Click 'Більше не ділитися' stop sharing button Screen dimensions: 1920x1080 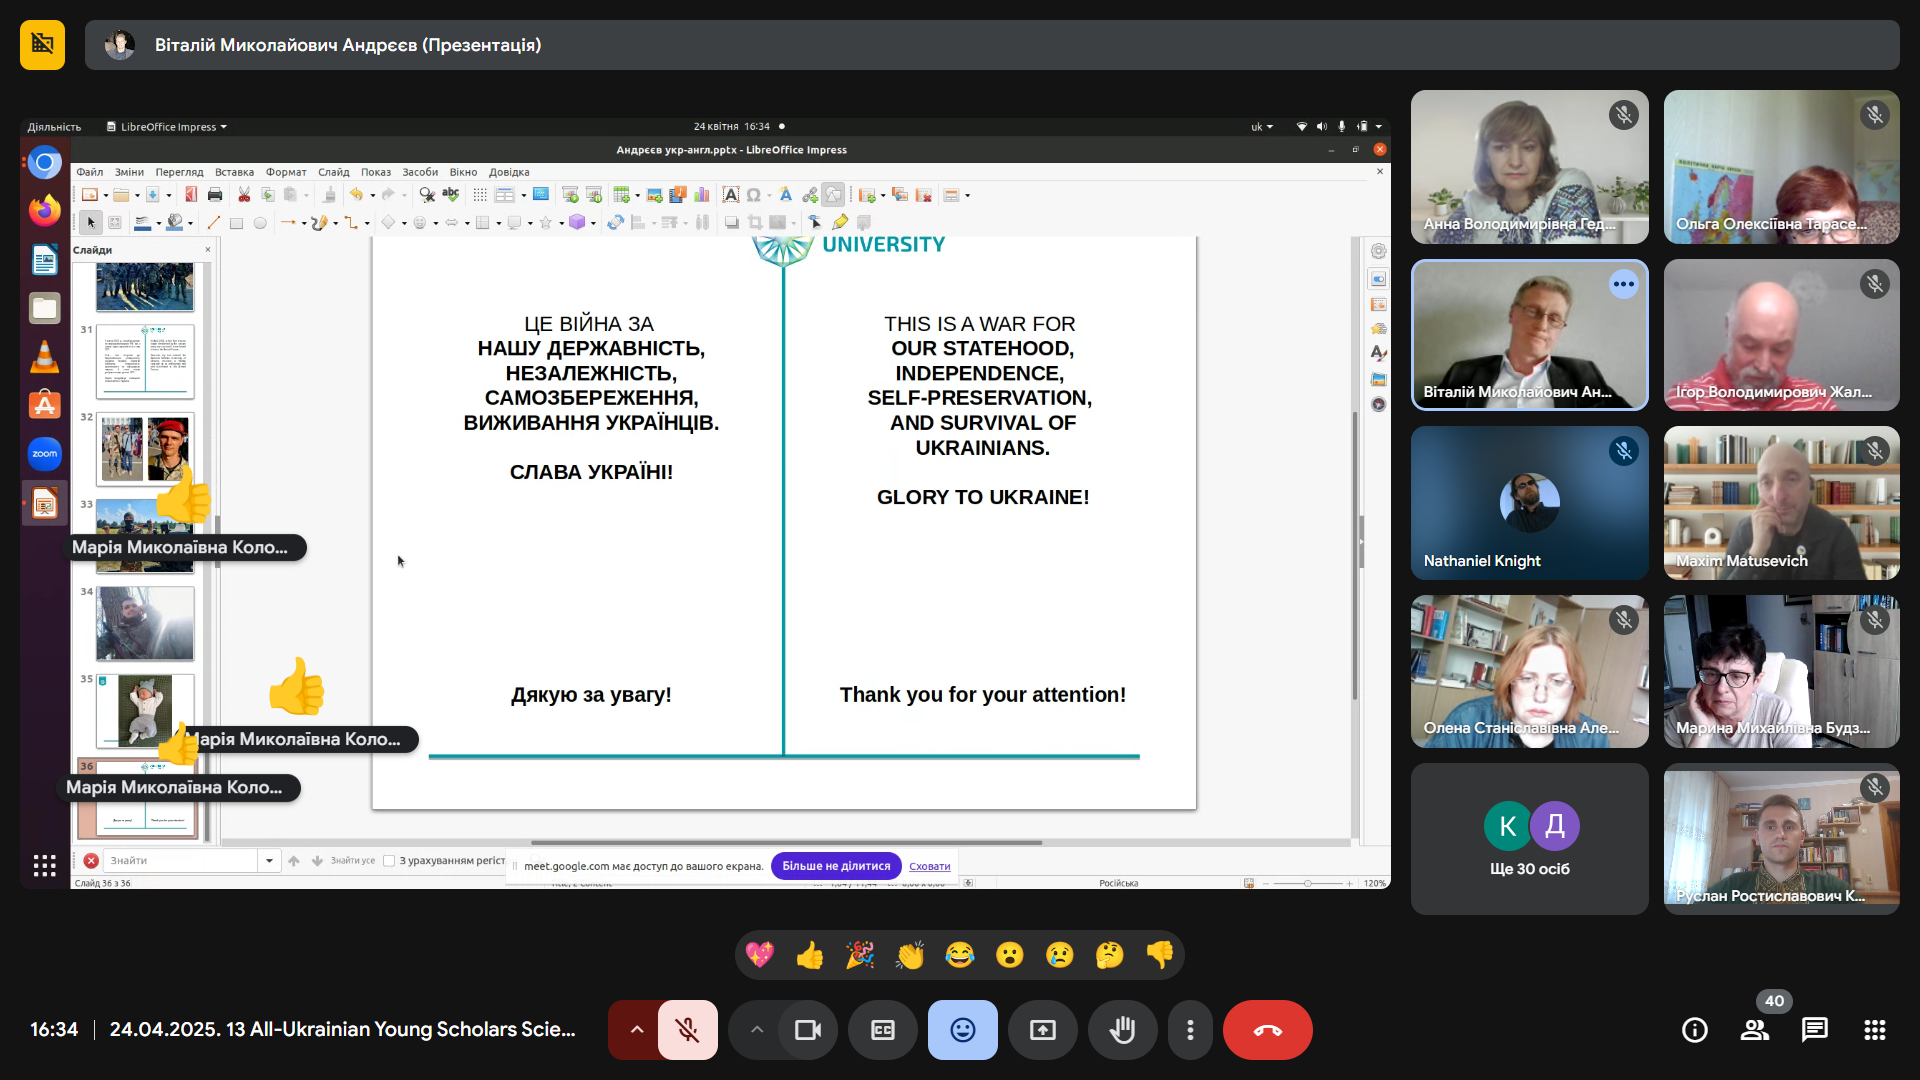pos(835,866)
